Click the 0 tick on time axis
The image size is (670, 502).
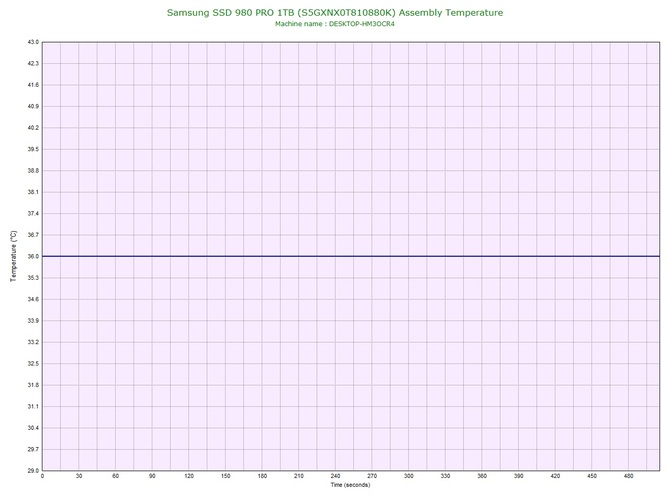(x=42, y=476)
